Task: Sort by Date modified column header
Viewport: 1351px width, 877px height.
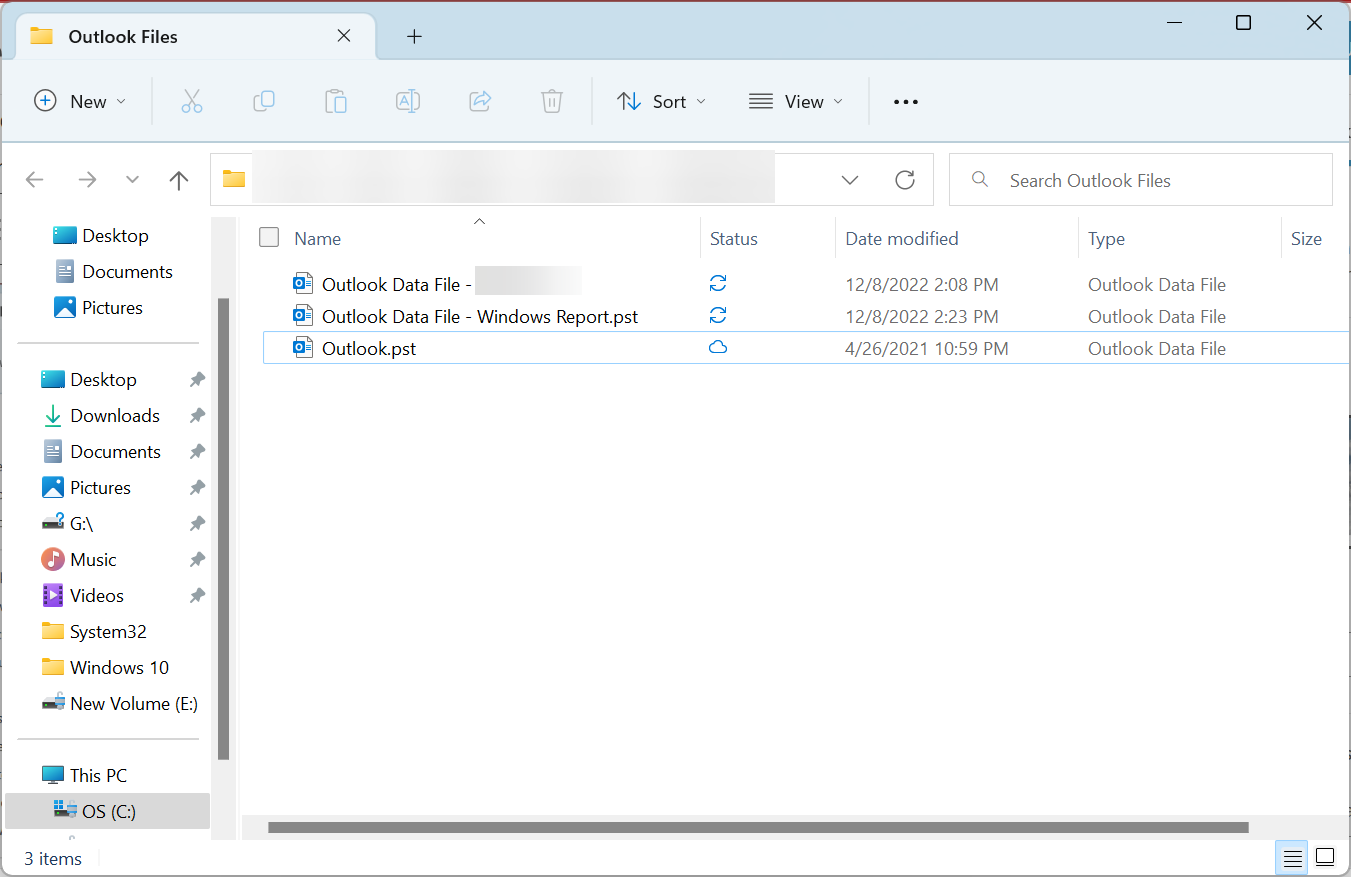Action: (x=902, y=239)
